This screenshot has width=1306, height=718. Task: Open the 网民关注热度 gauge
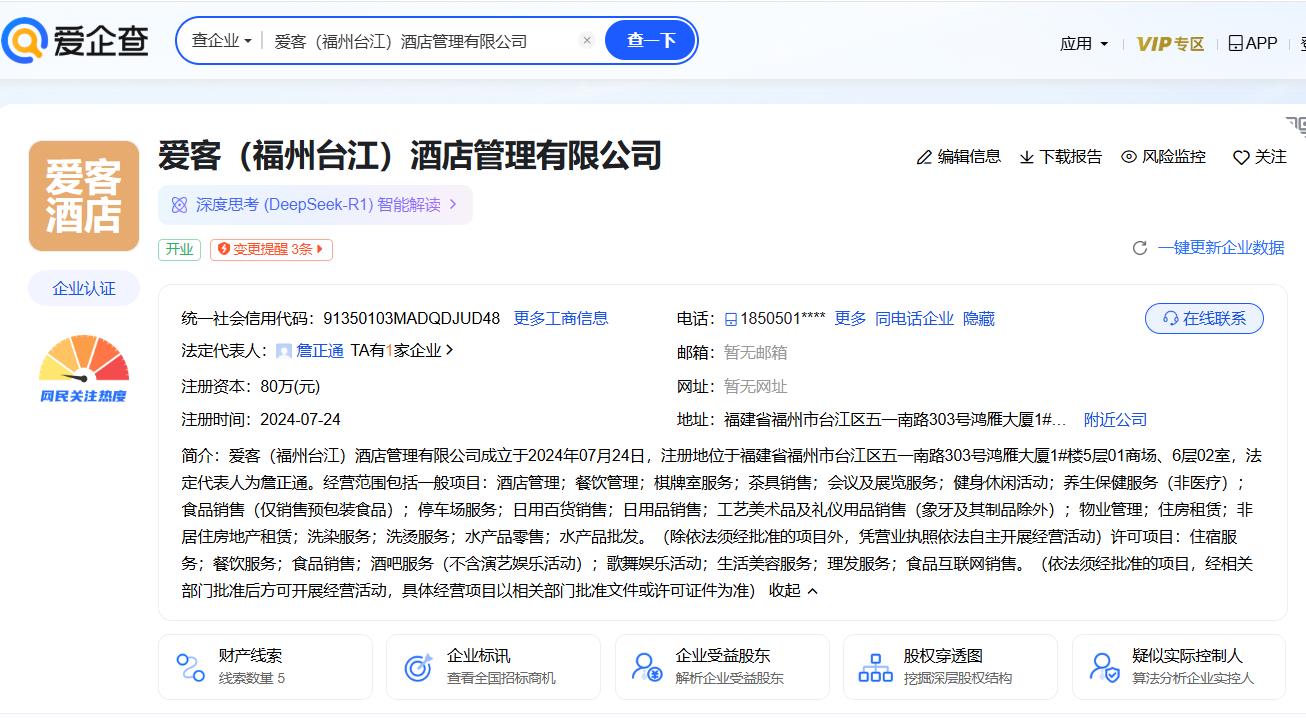pos(84,368)
